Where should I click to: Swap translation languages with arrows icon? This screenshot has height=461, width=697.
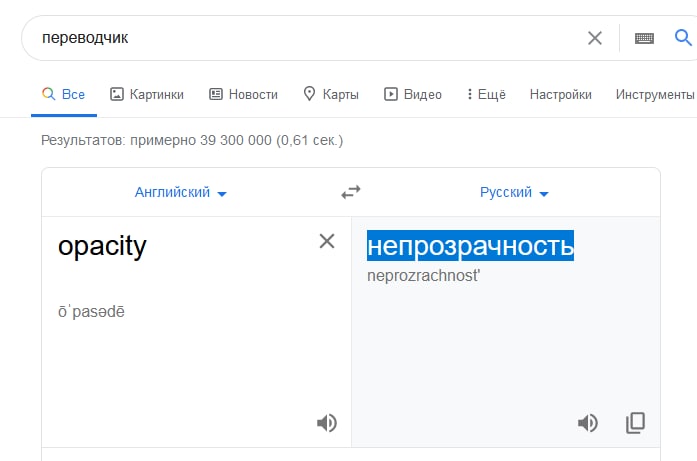350,192
